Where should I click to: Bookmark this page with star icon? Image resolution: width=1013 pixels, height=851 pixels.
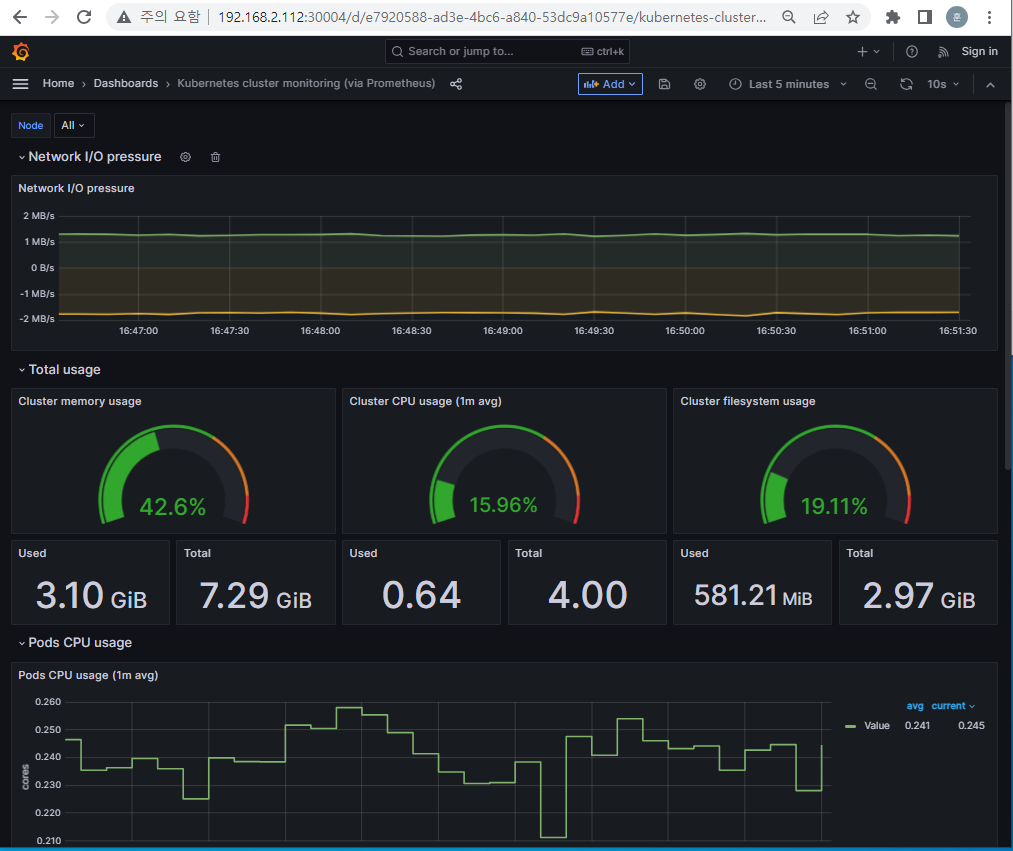pos(853,17)
